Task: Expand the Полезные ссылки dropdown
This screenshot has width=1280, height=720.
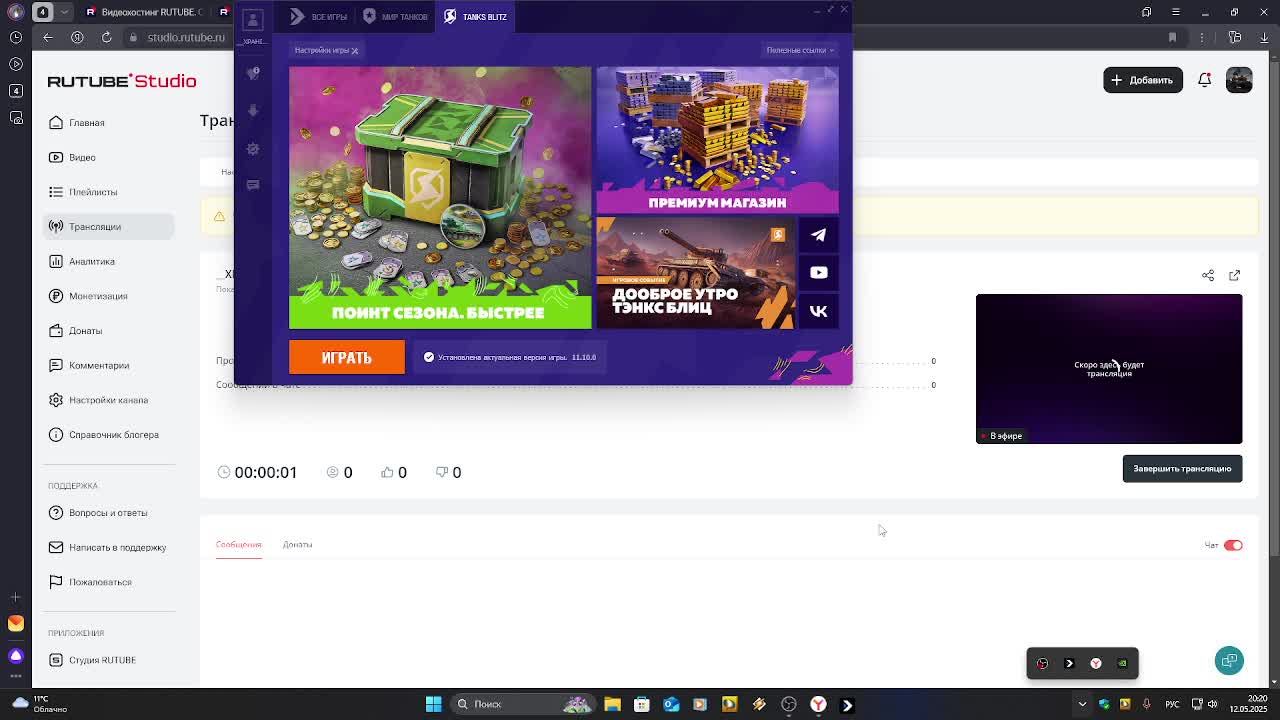Action: coord(800,50)
